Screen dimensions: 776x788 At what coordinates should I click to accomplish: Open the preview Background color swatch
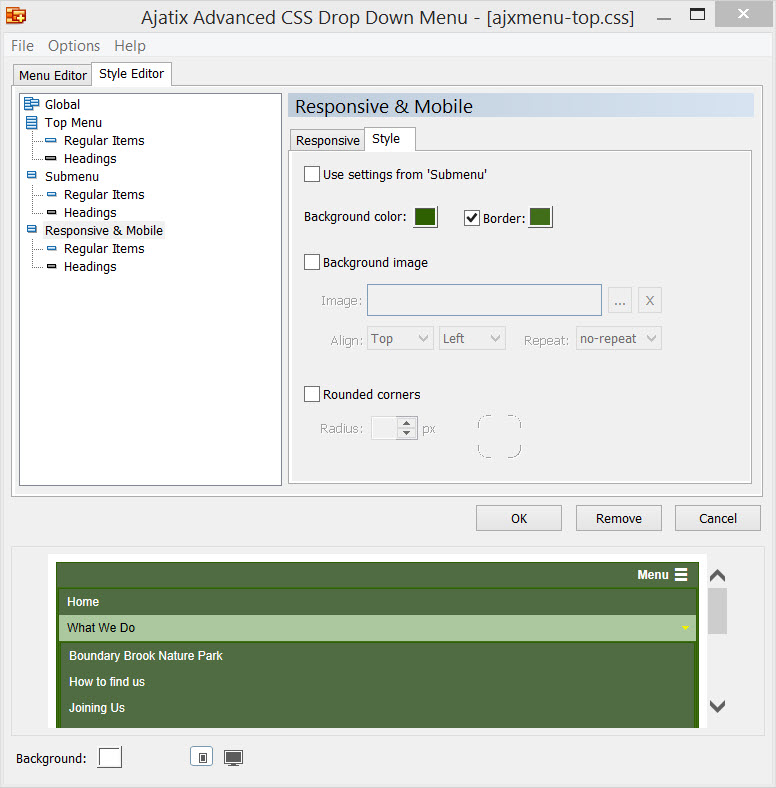coord(110,757)
